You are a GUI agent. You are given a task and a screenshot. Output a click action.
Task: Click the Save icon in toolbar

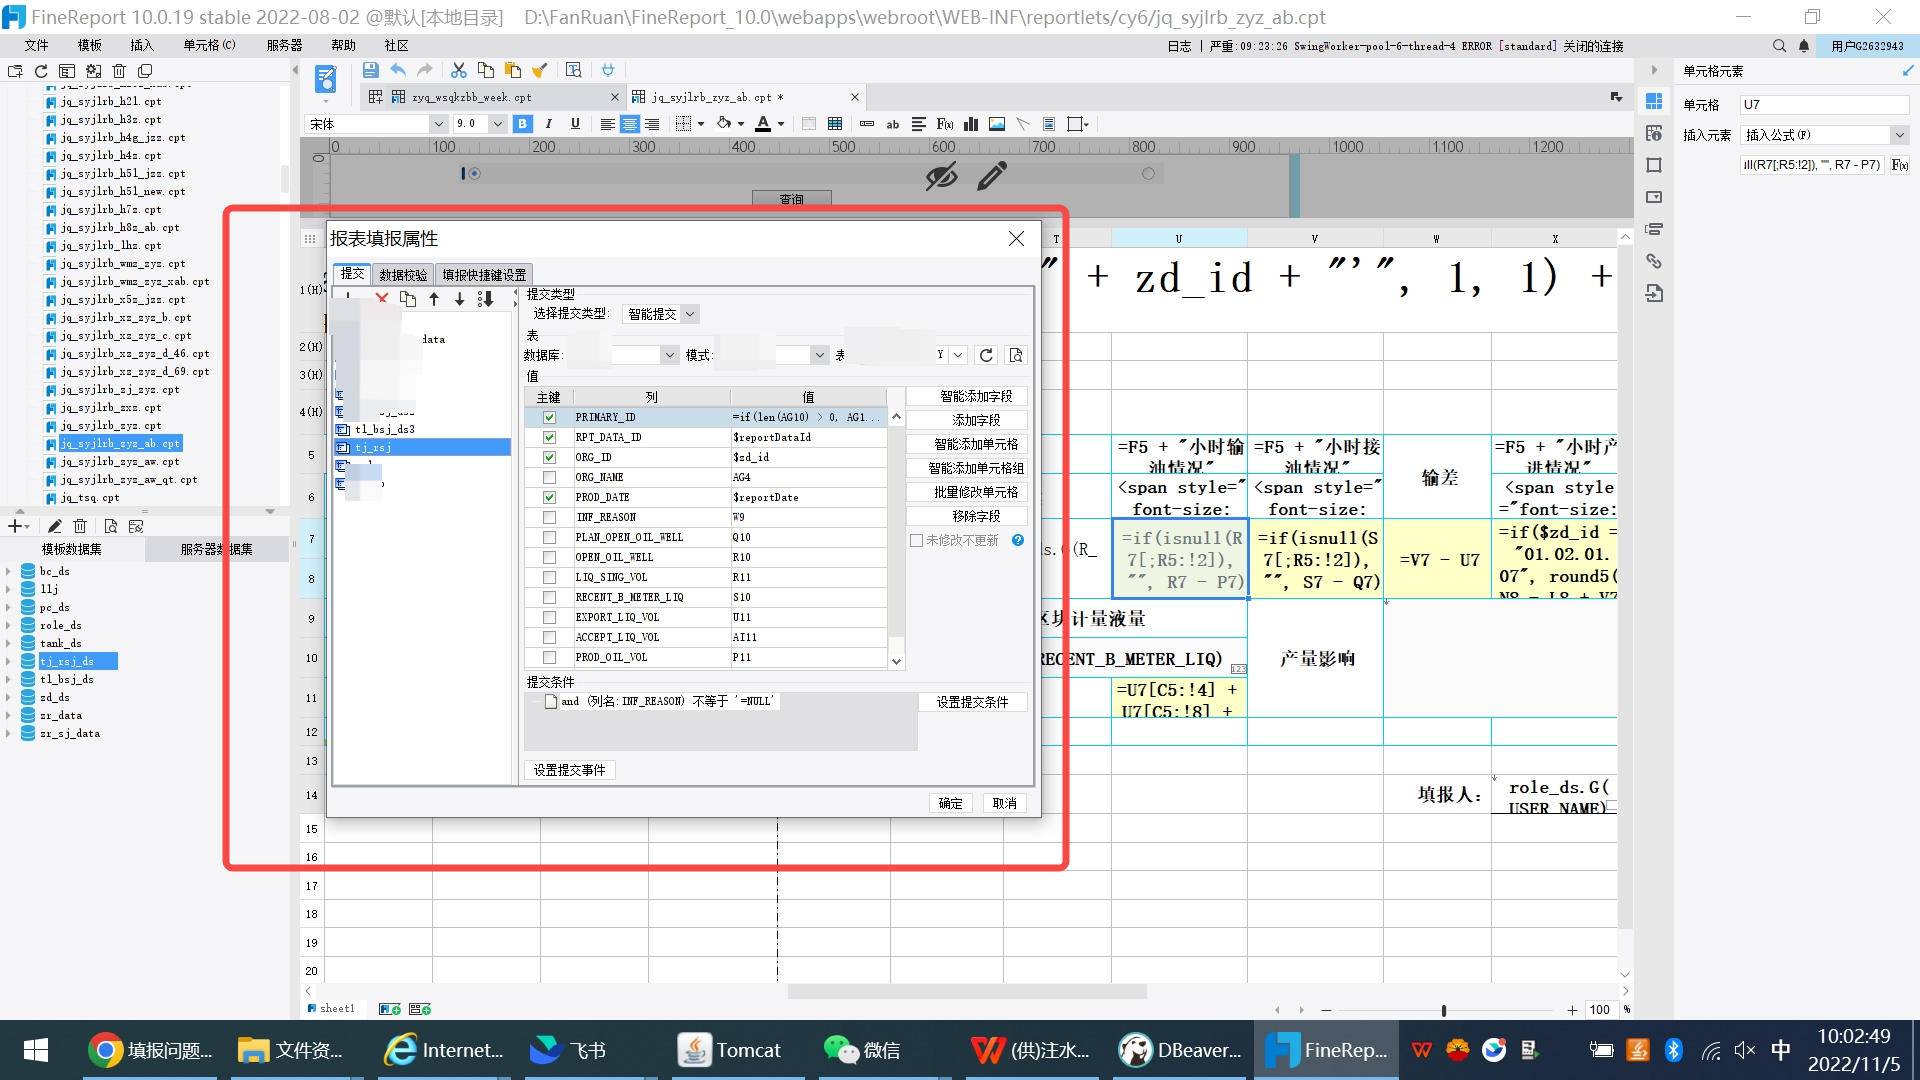[370, 70]
